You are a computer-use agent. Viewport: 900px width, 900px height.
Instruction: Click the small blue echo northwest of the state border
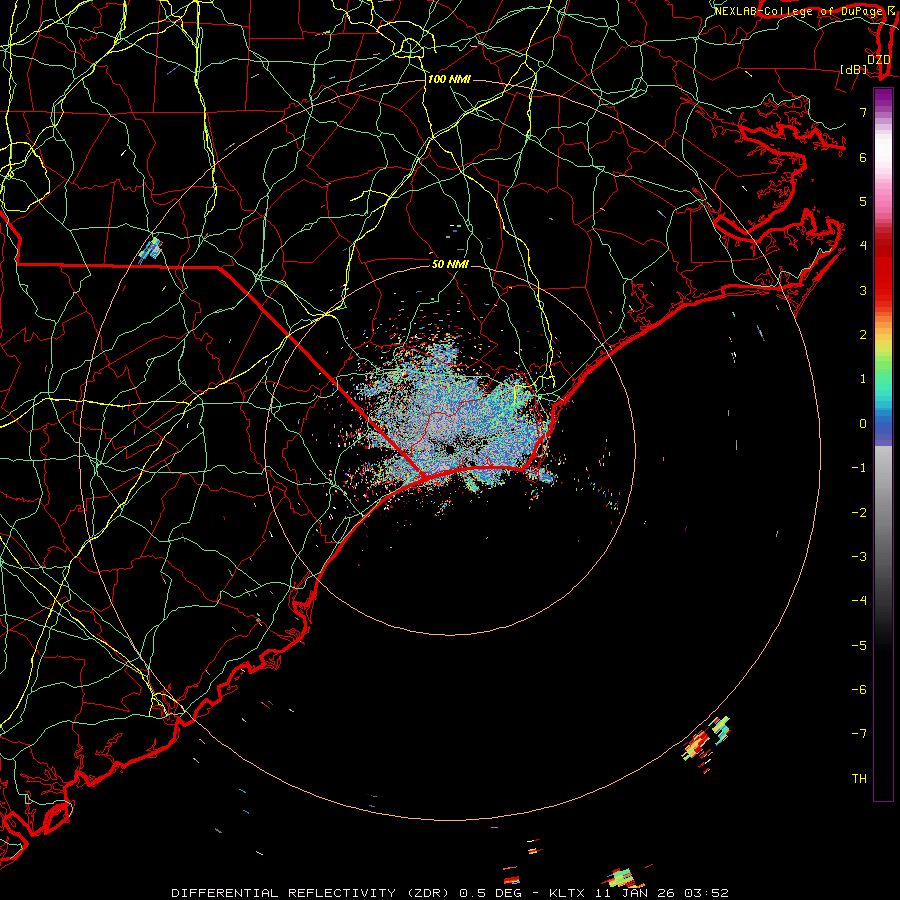tap(152, 249)
